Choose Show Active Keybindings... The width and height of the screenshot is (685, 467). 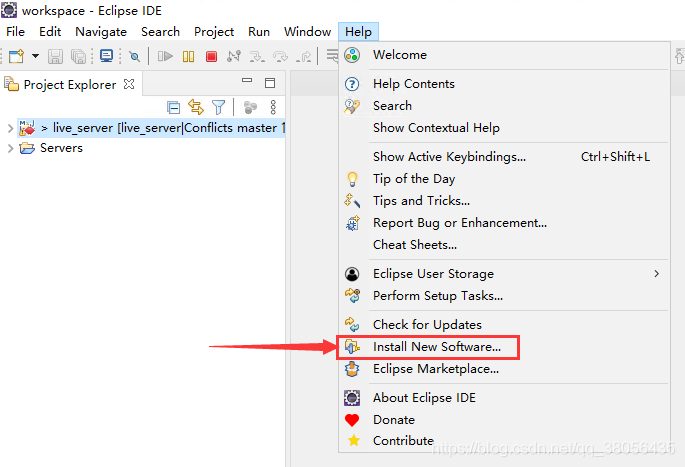click(504, 157)
